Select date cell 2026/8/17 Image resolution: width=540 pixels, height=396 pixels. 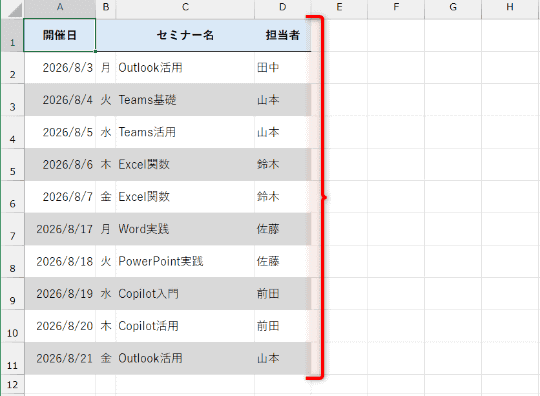coord(60,229)
